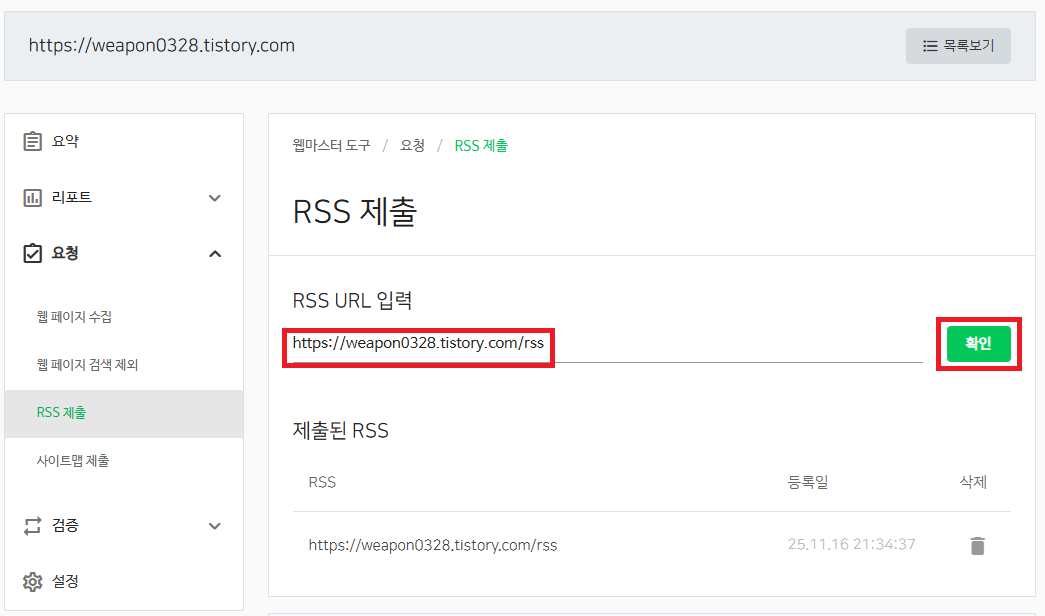Viewport: 1045px width, 616px height.
Task: Click the 검증 loop arrows icon
Action: click(32, 526)
